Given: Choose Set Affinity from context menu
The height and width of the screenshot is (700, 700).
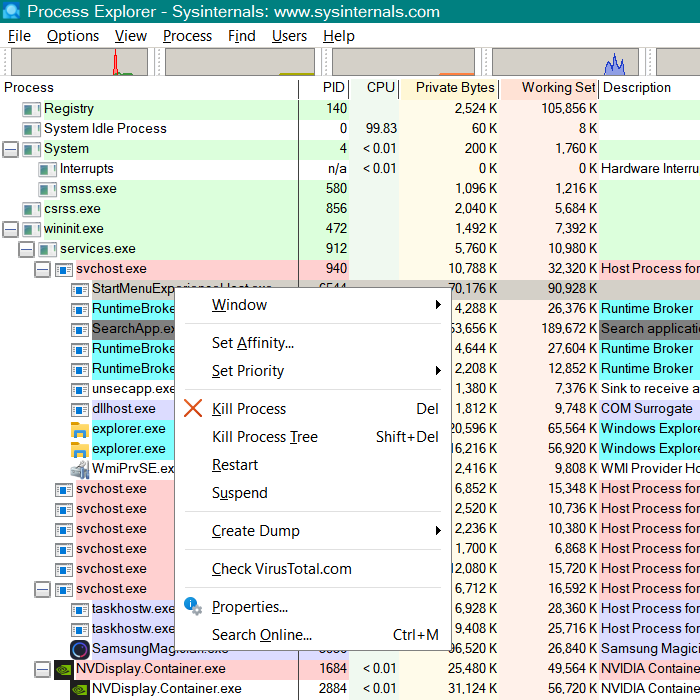Looking at the screenshot, I should [312, 343].
